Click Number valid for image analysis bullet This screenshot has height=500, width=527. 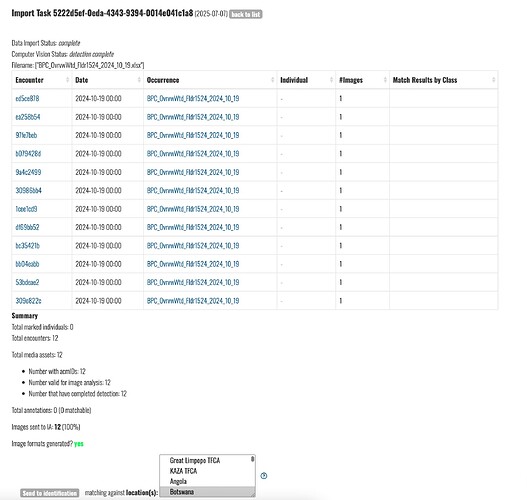point(69,382)
